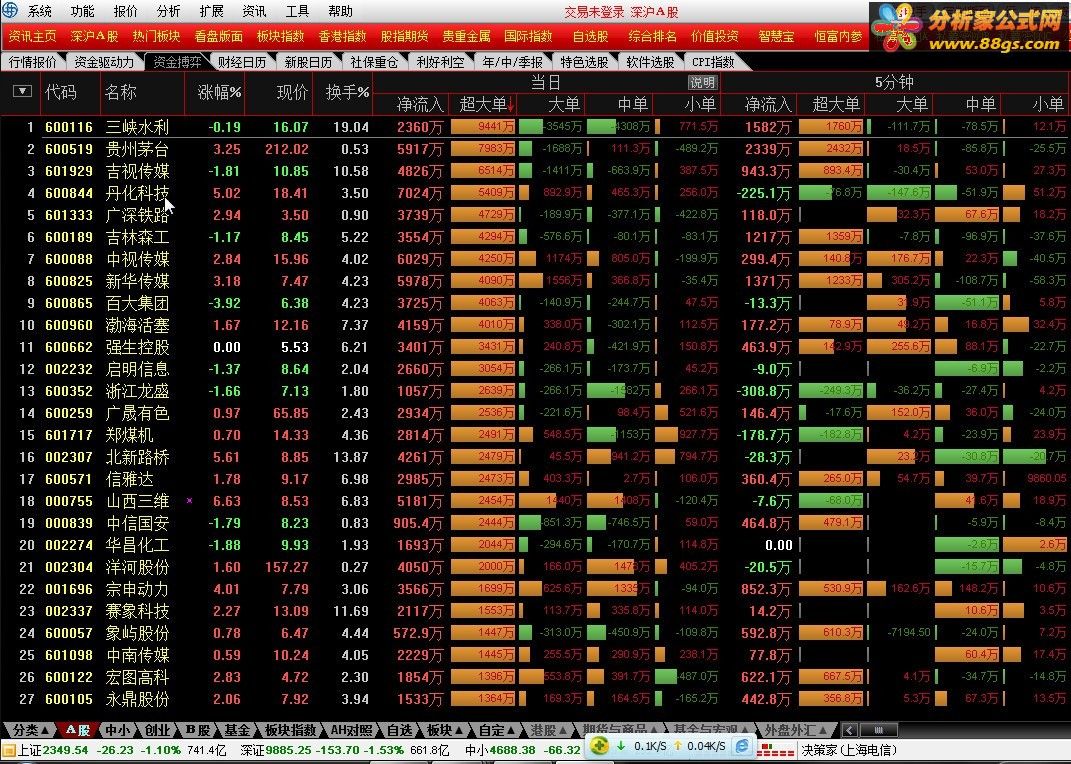
Task: Open the 分析 menu
Action: point(168,11)
